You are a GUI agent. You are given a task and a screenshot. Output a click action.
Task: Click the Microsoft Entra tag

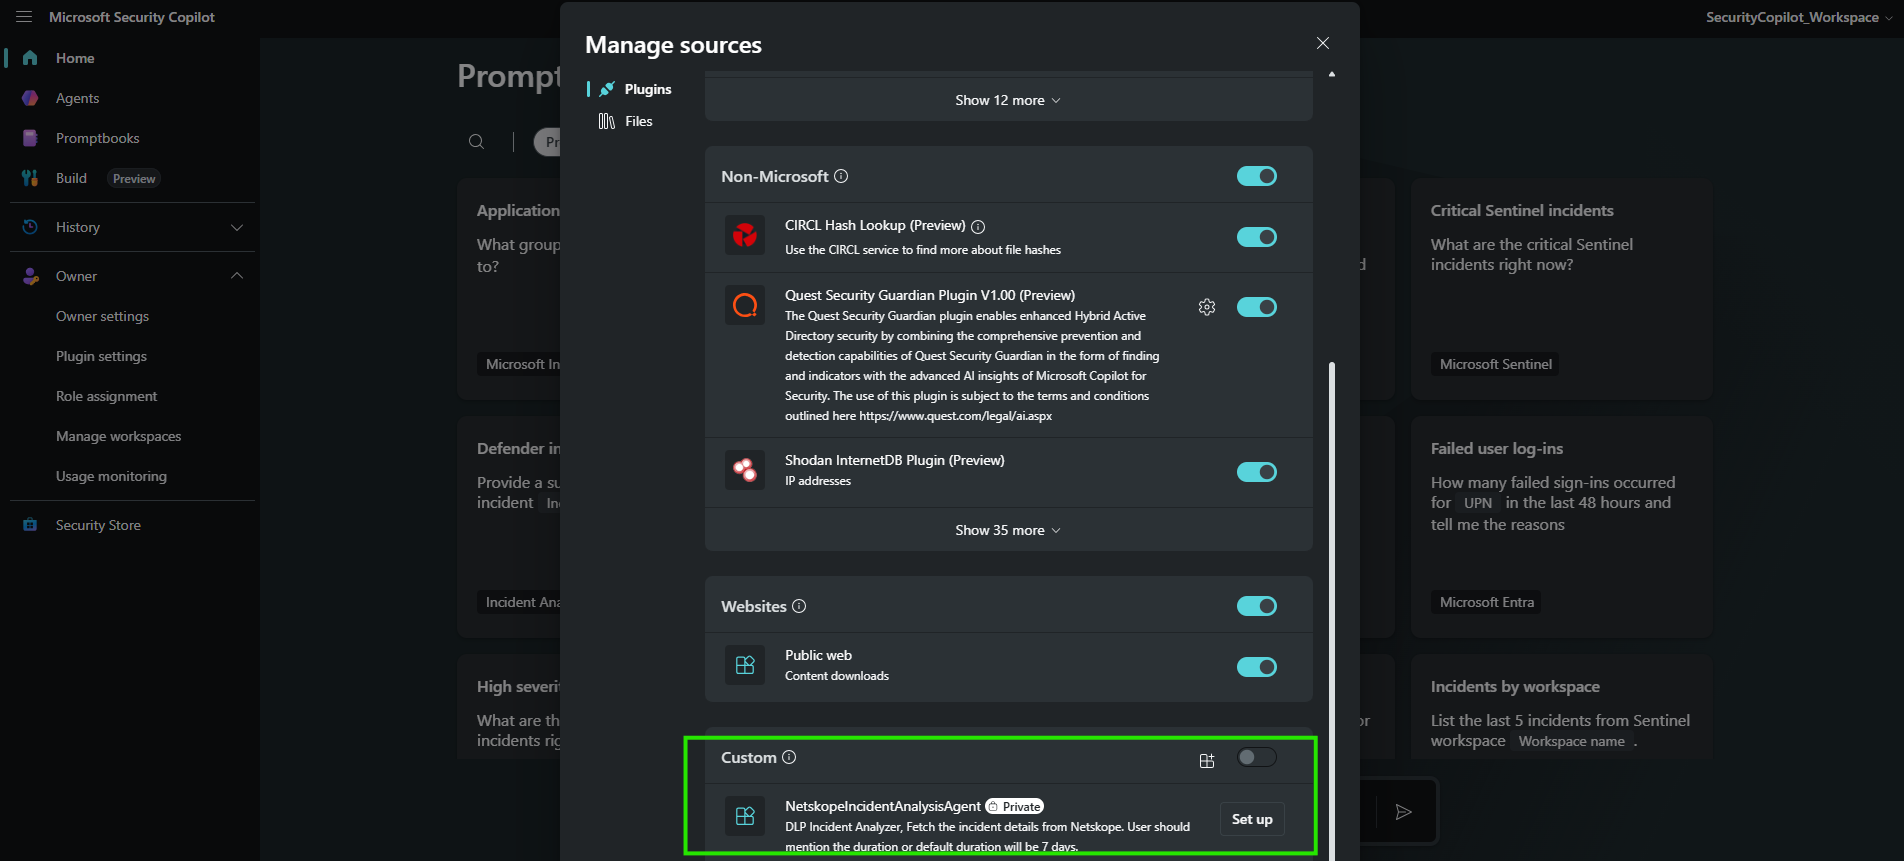(x=1487, y=602)
